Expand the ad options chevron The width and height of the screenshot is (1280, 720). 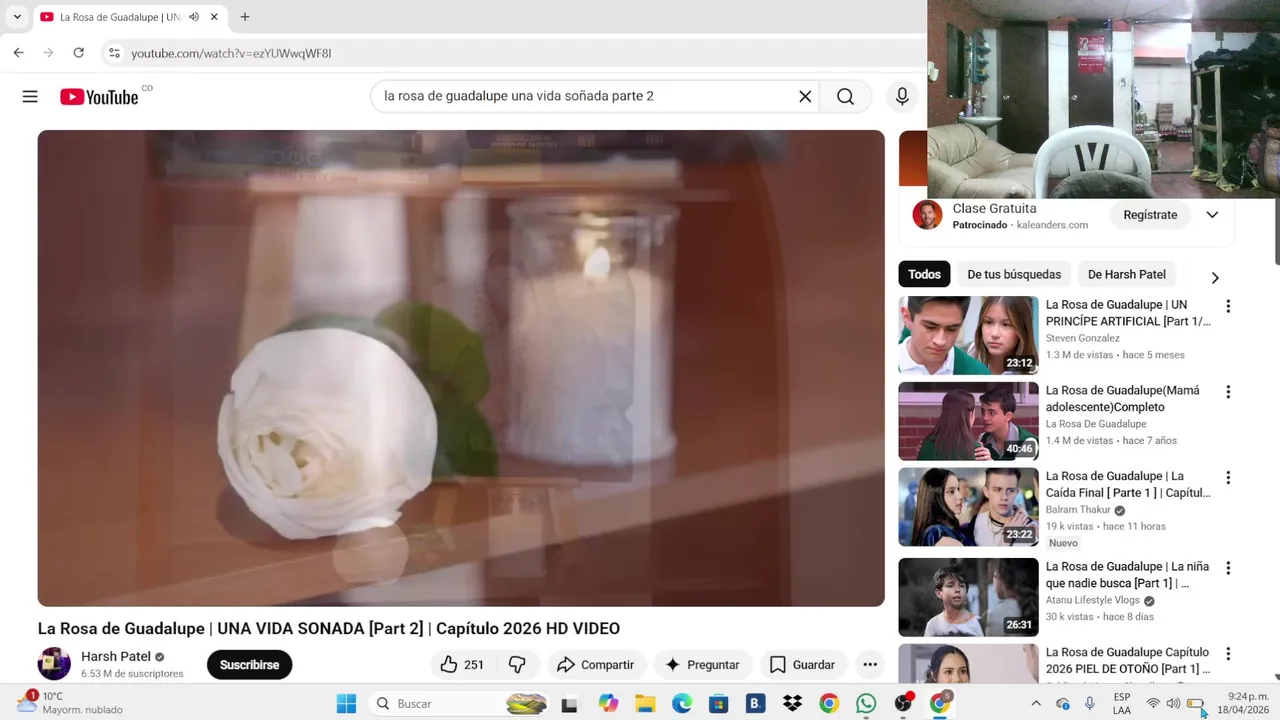[x=1212, y=215]
